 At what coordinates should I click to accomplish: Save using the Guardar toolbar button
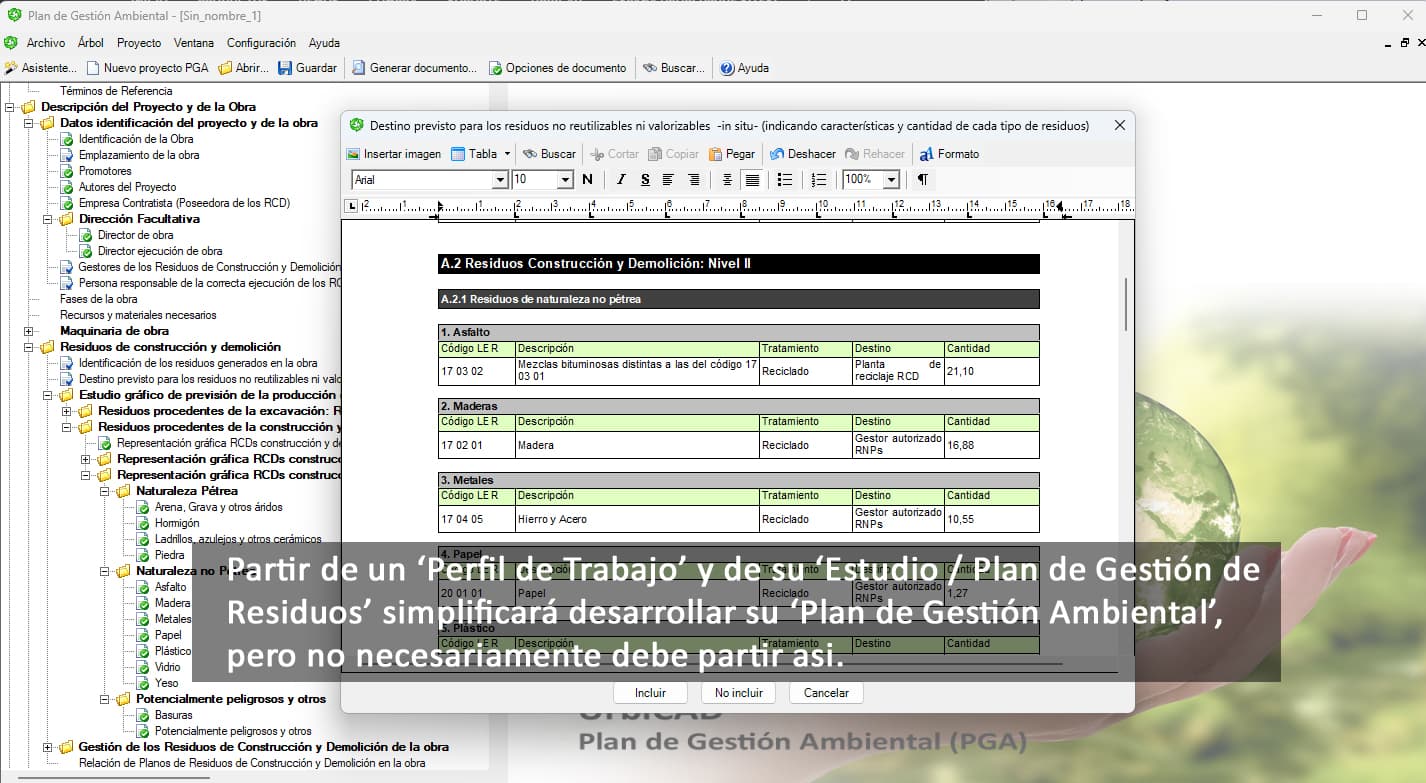(x=307, y=68)
